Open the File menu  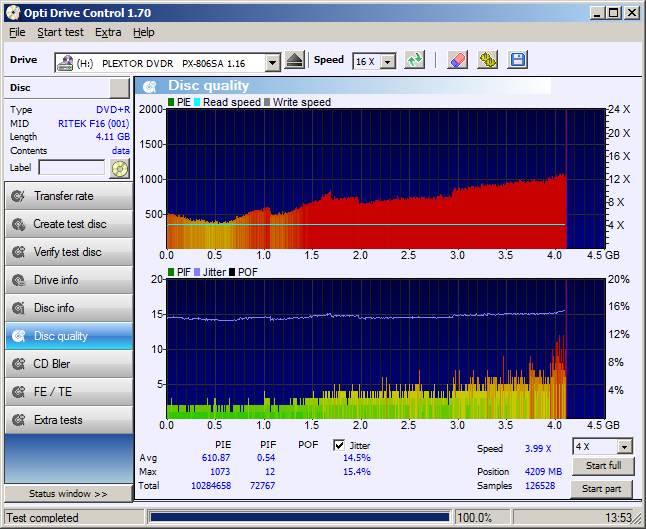coord(17,32)
